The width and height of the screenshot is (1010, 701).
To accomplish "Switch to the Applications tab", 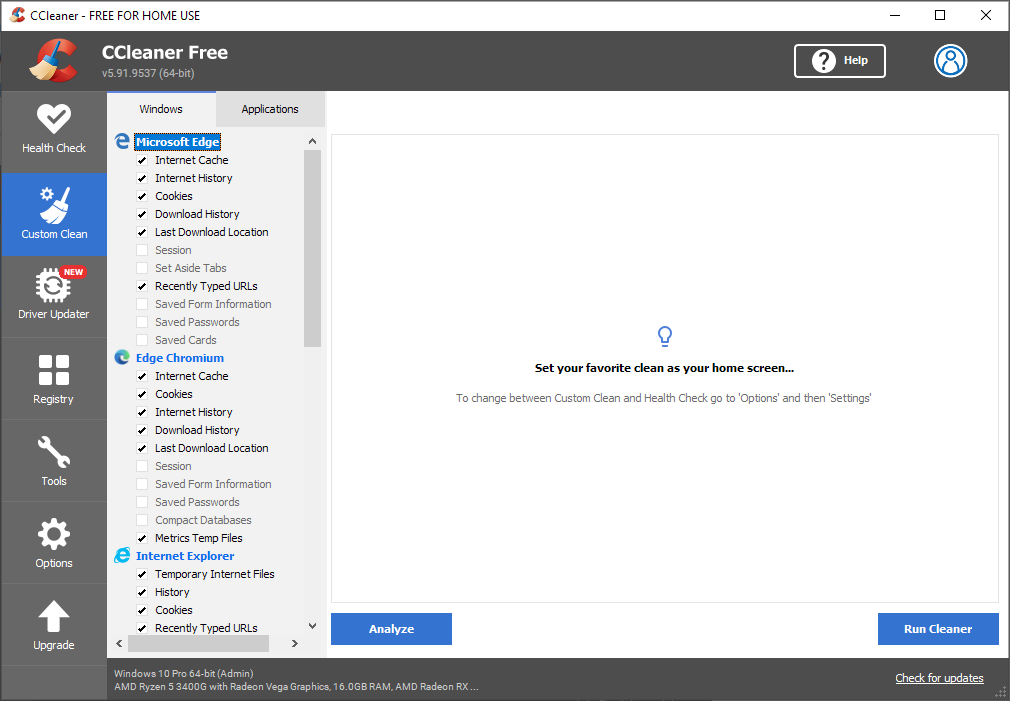I will point(270,109).
